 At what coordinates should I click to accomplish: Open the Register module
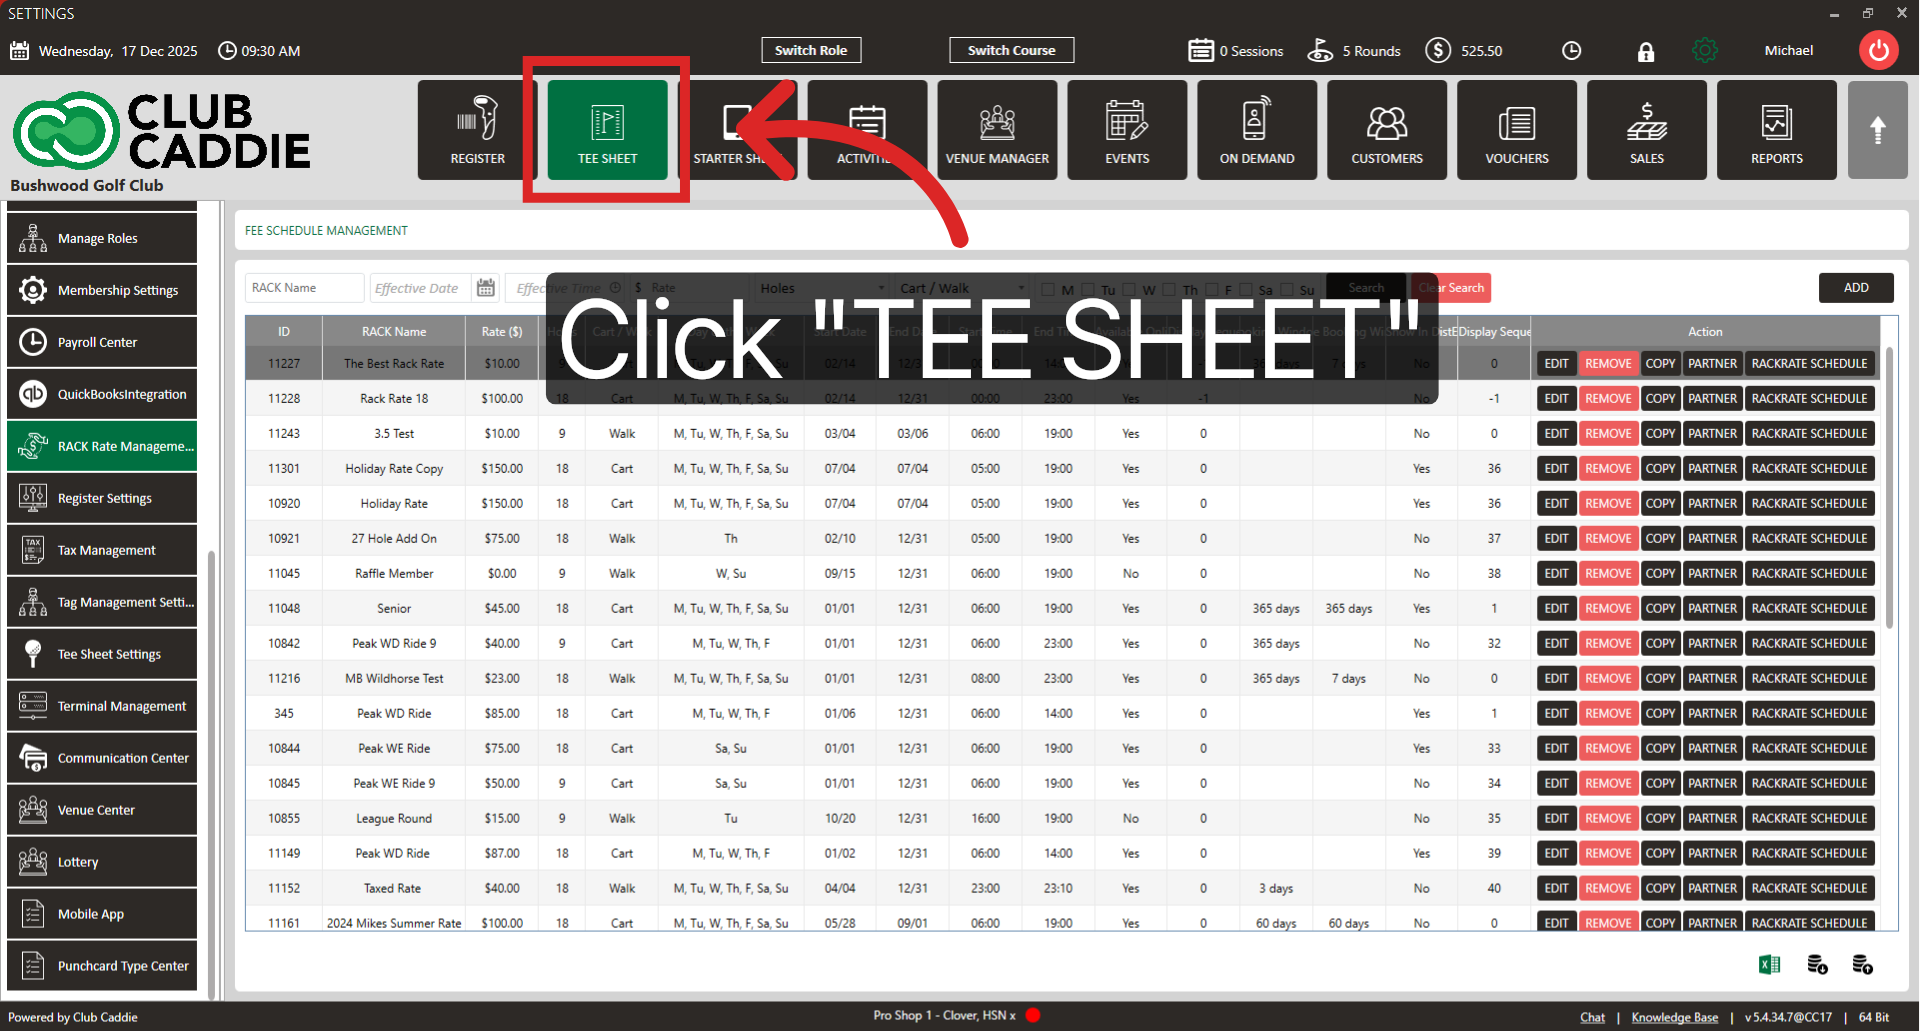point(477,130)
